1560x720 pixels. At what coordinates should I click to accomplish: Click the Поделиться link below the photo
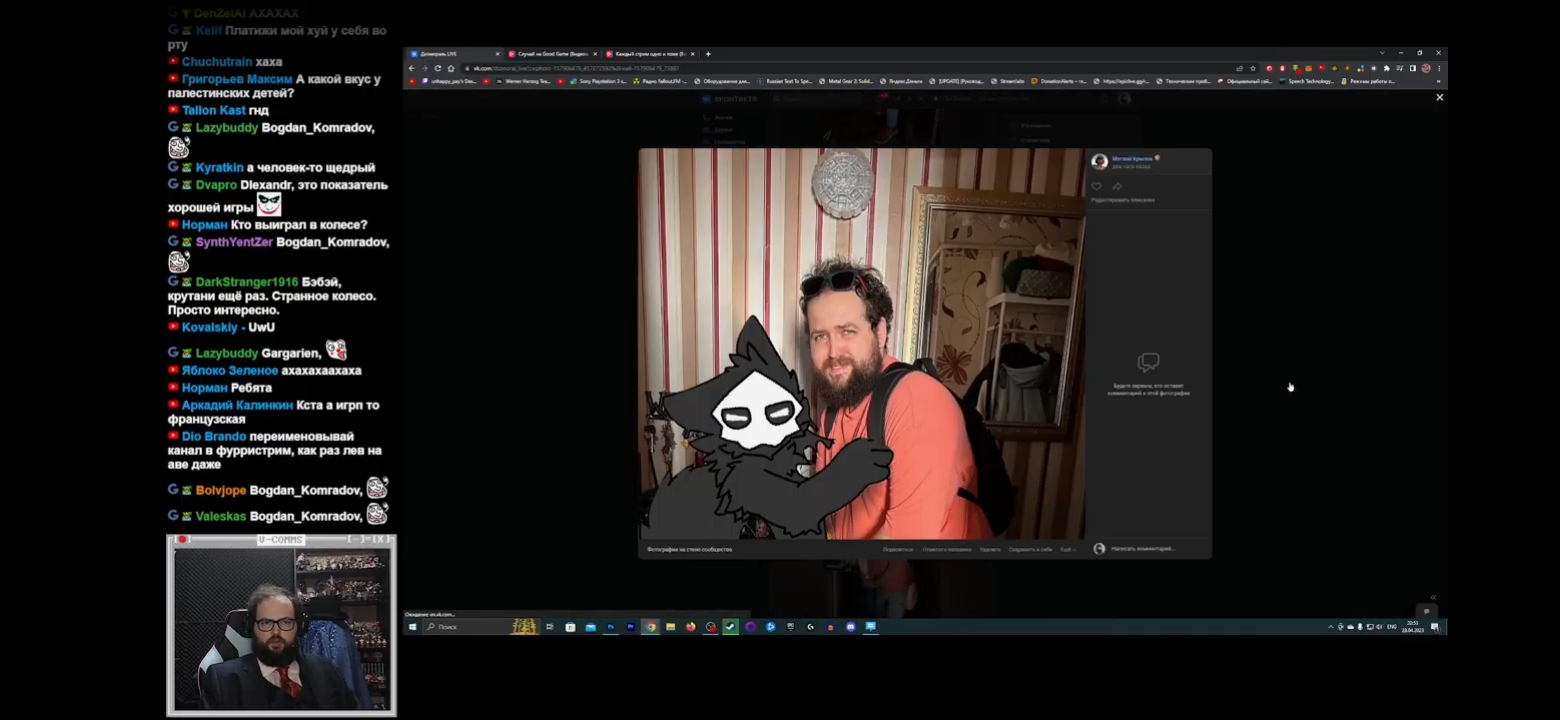click(897, 549)
